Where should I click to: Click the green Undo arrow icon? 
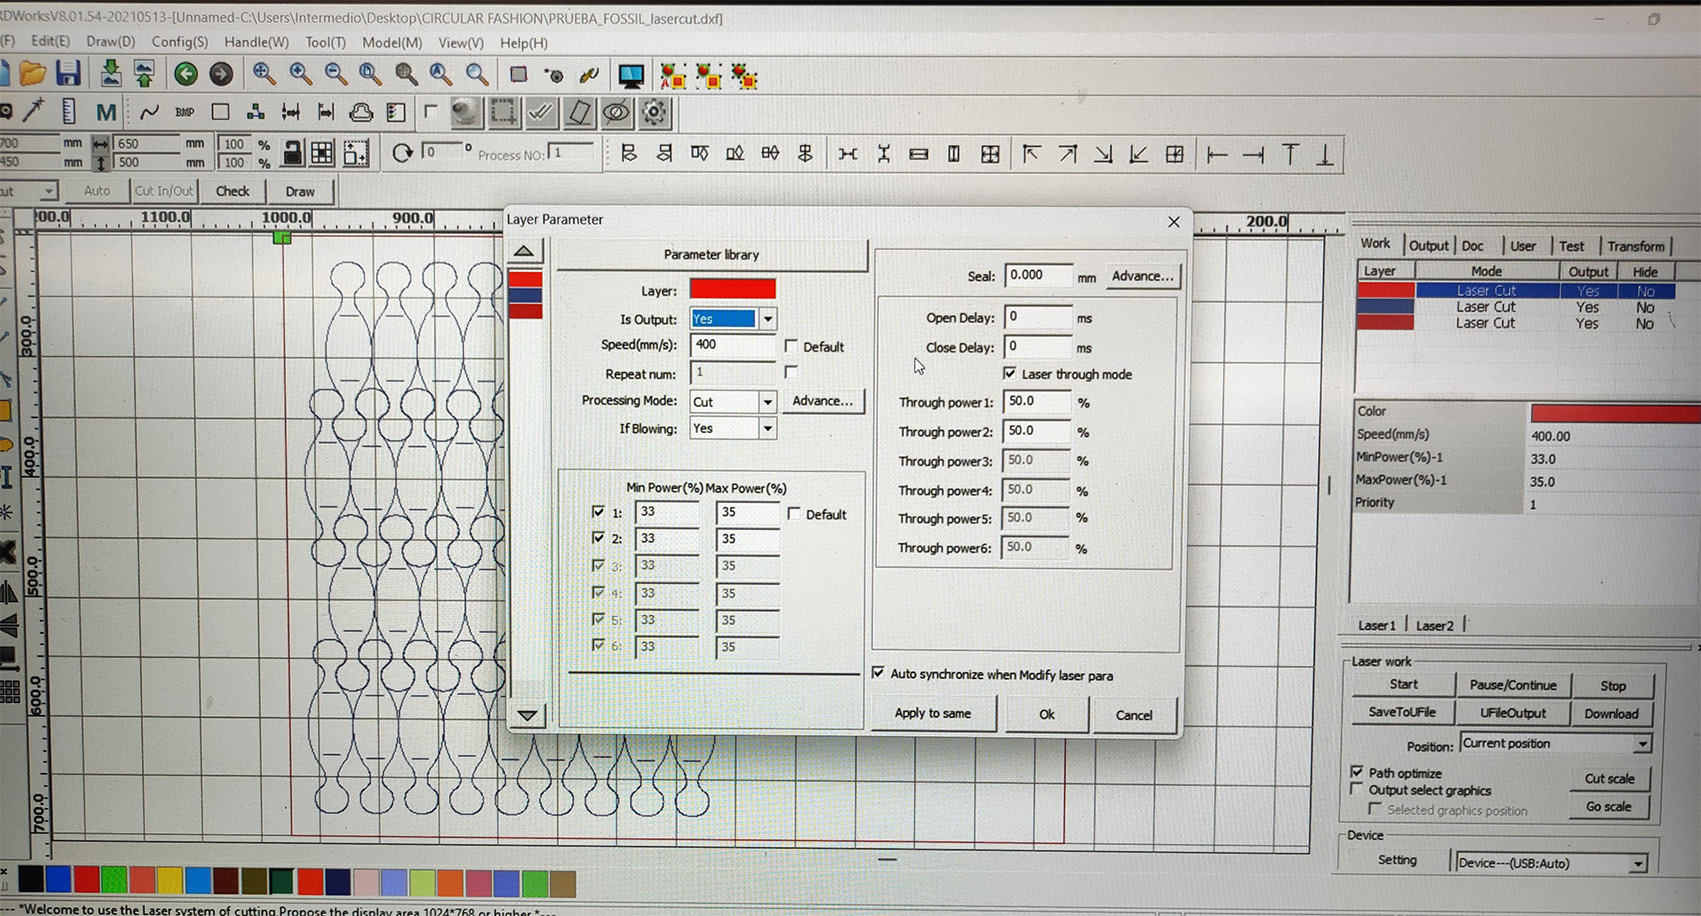185,74
